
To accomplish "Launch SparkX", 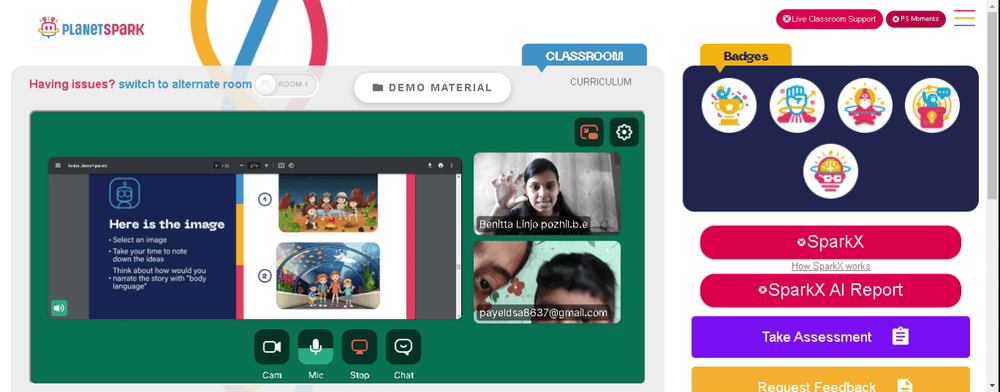I will 830,242.
